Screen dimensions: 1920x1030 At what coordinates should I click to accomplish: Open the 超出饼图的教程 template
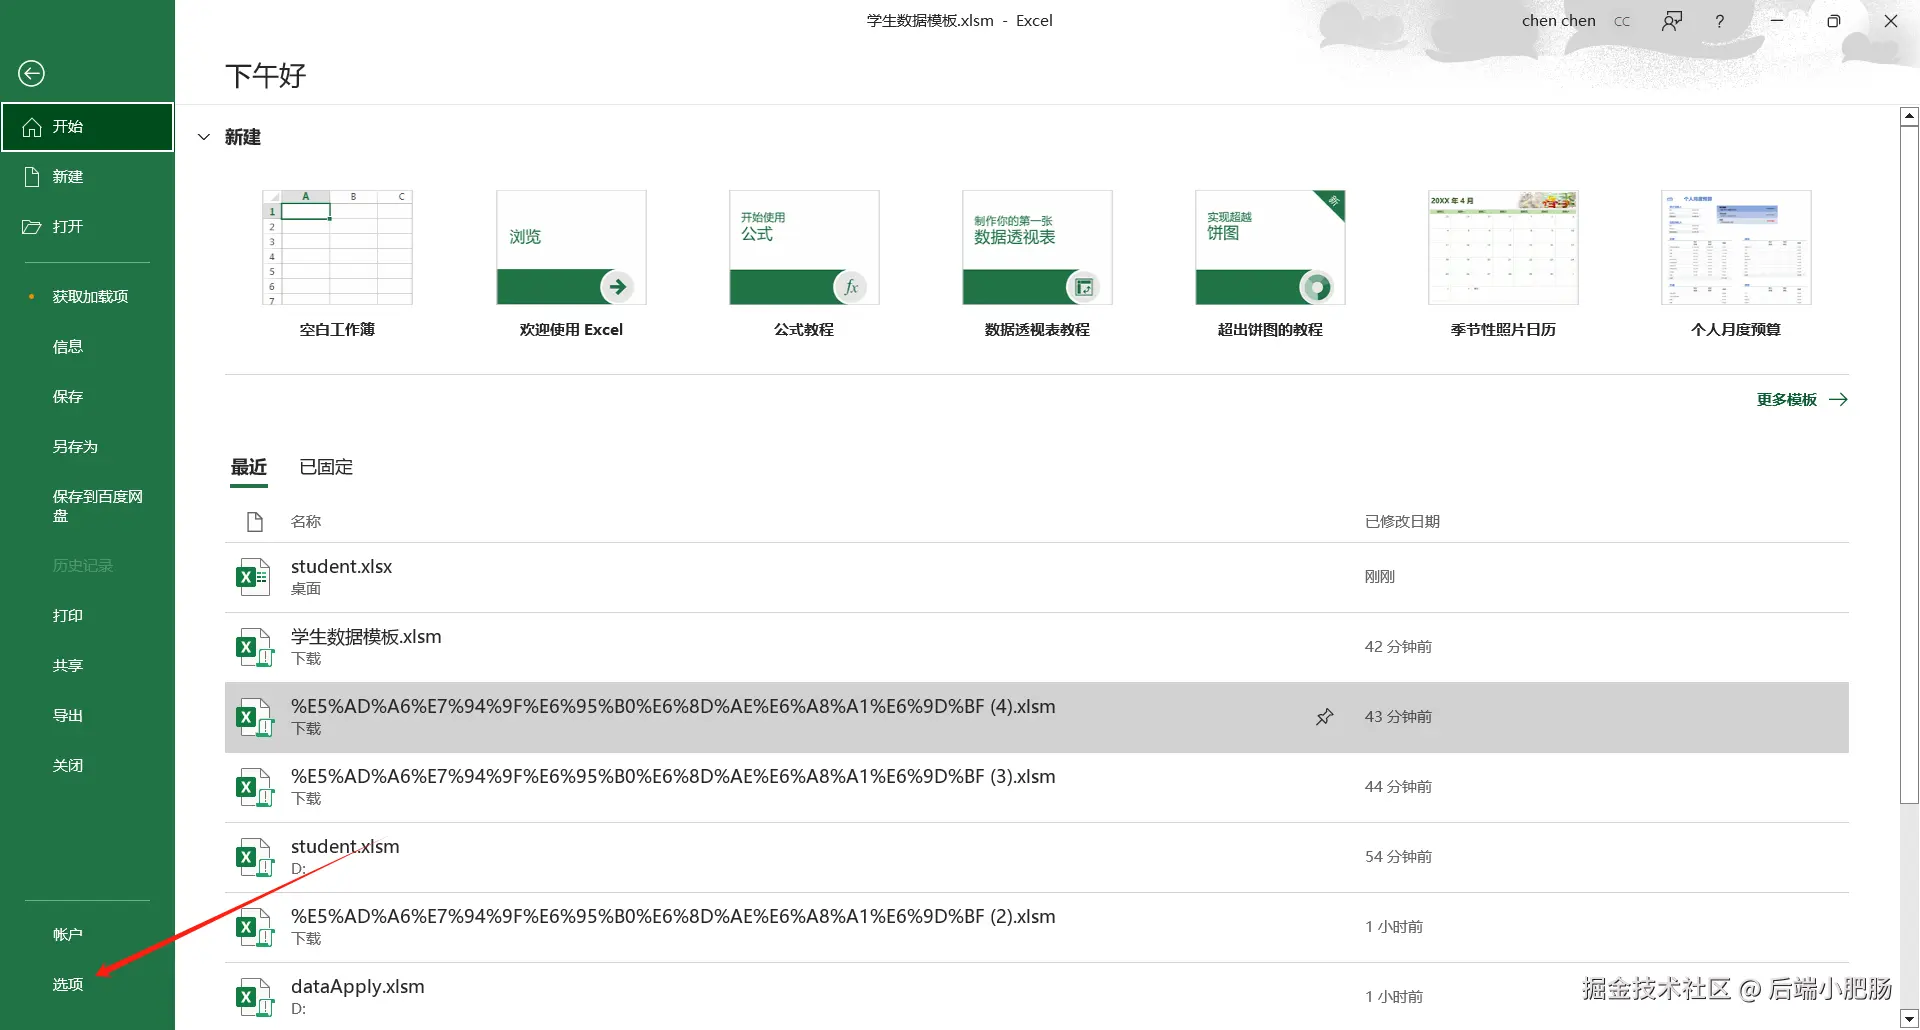point(1270,264)
